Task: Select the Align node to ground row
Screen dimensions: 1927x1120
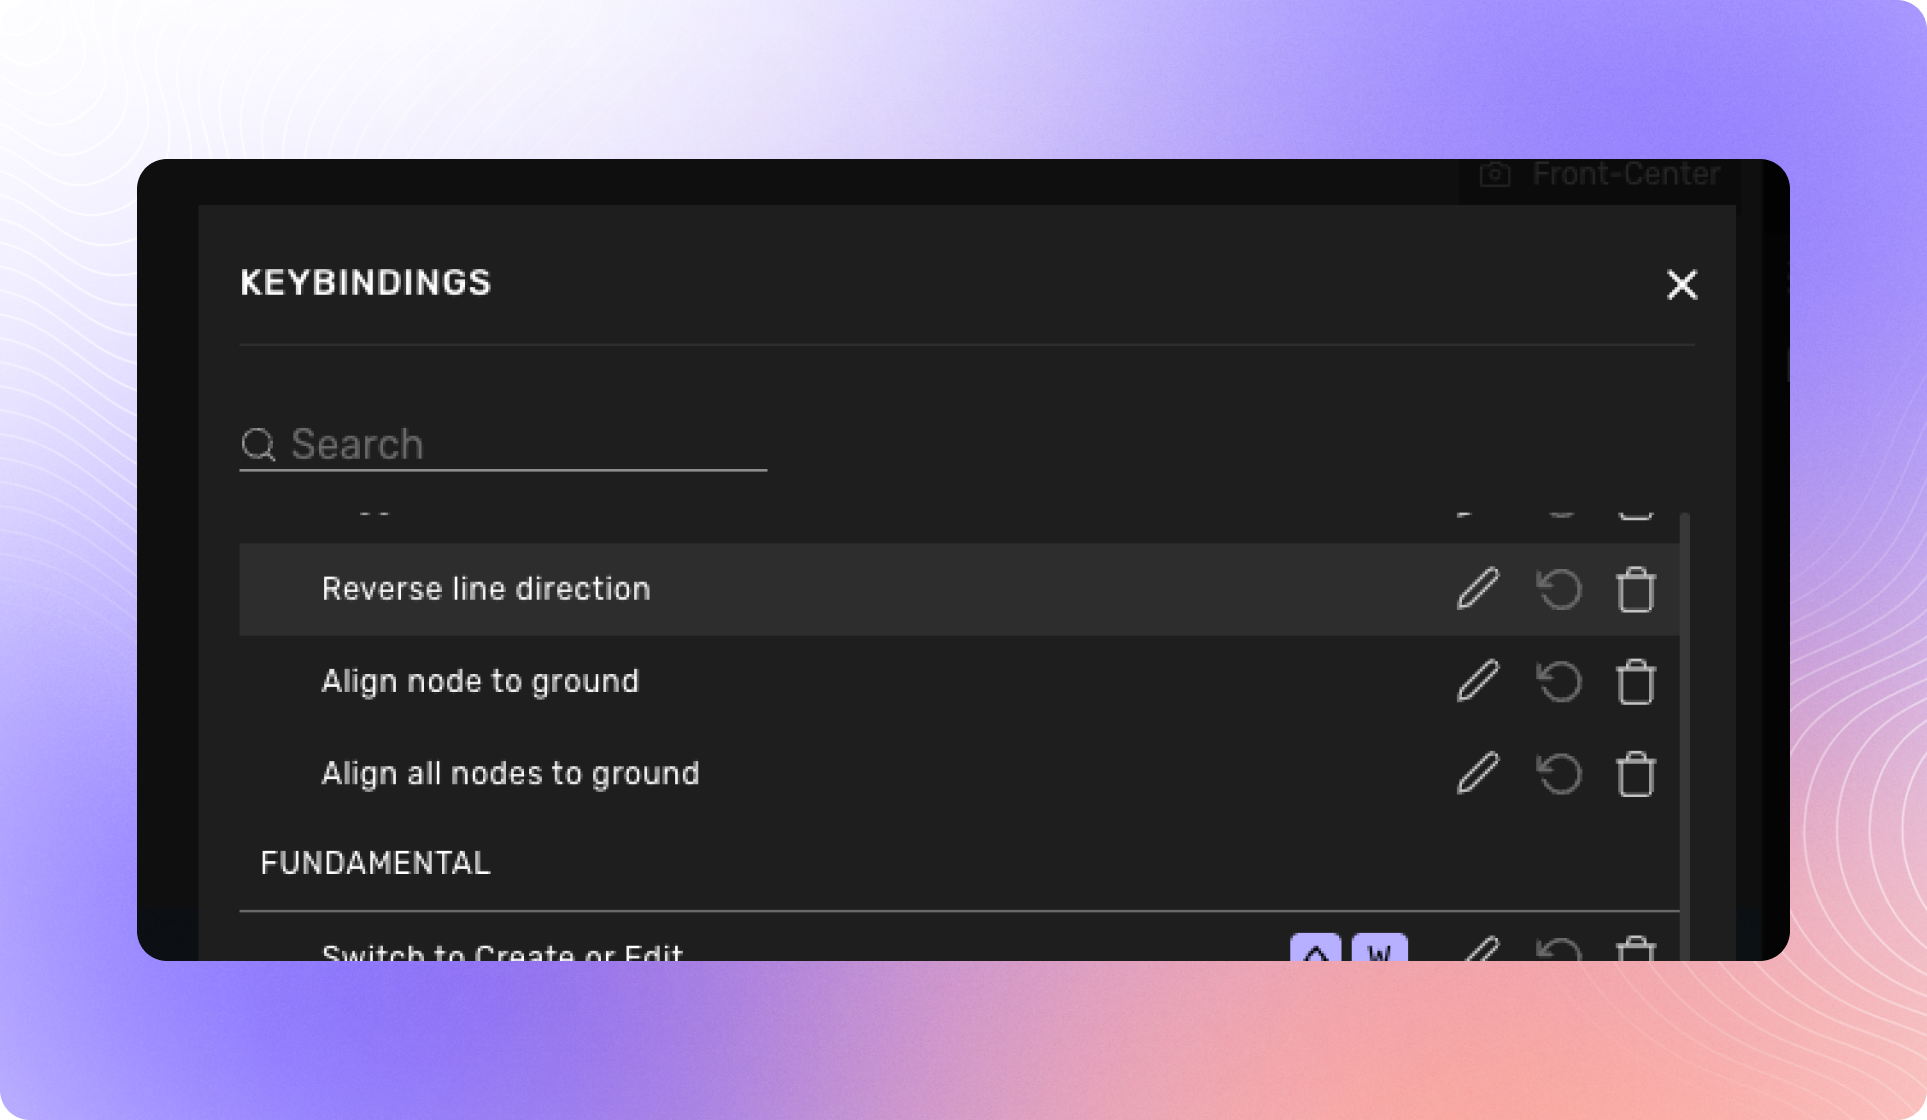Action: click(480, 682)
